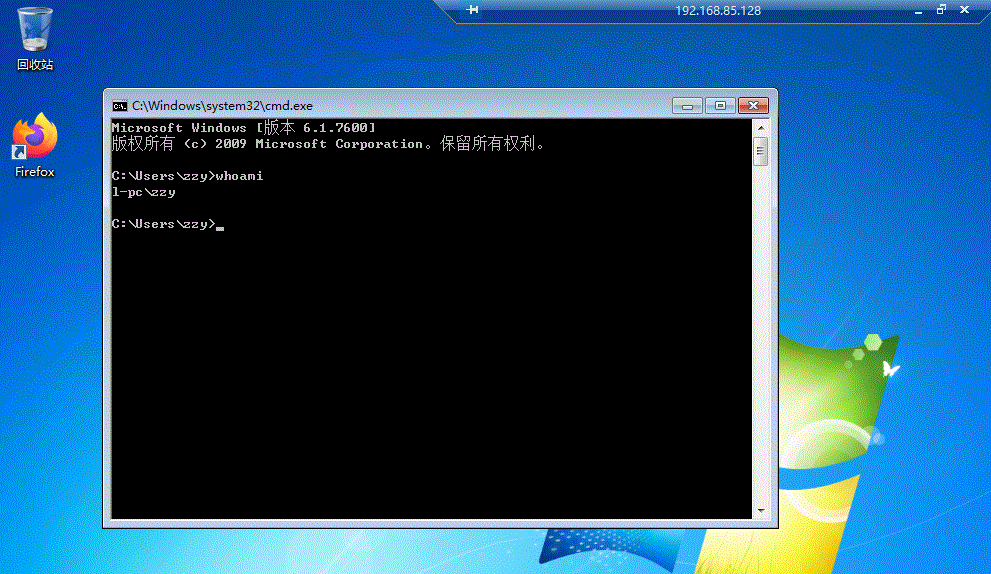Click the empty scrollbar track below the thumb

(x=761, y=334)
